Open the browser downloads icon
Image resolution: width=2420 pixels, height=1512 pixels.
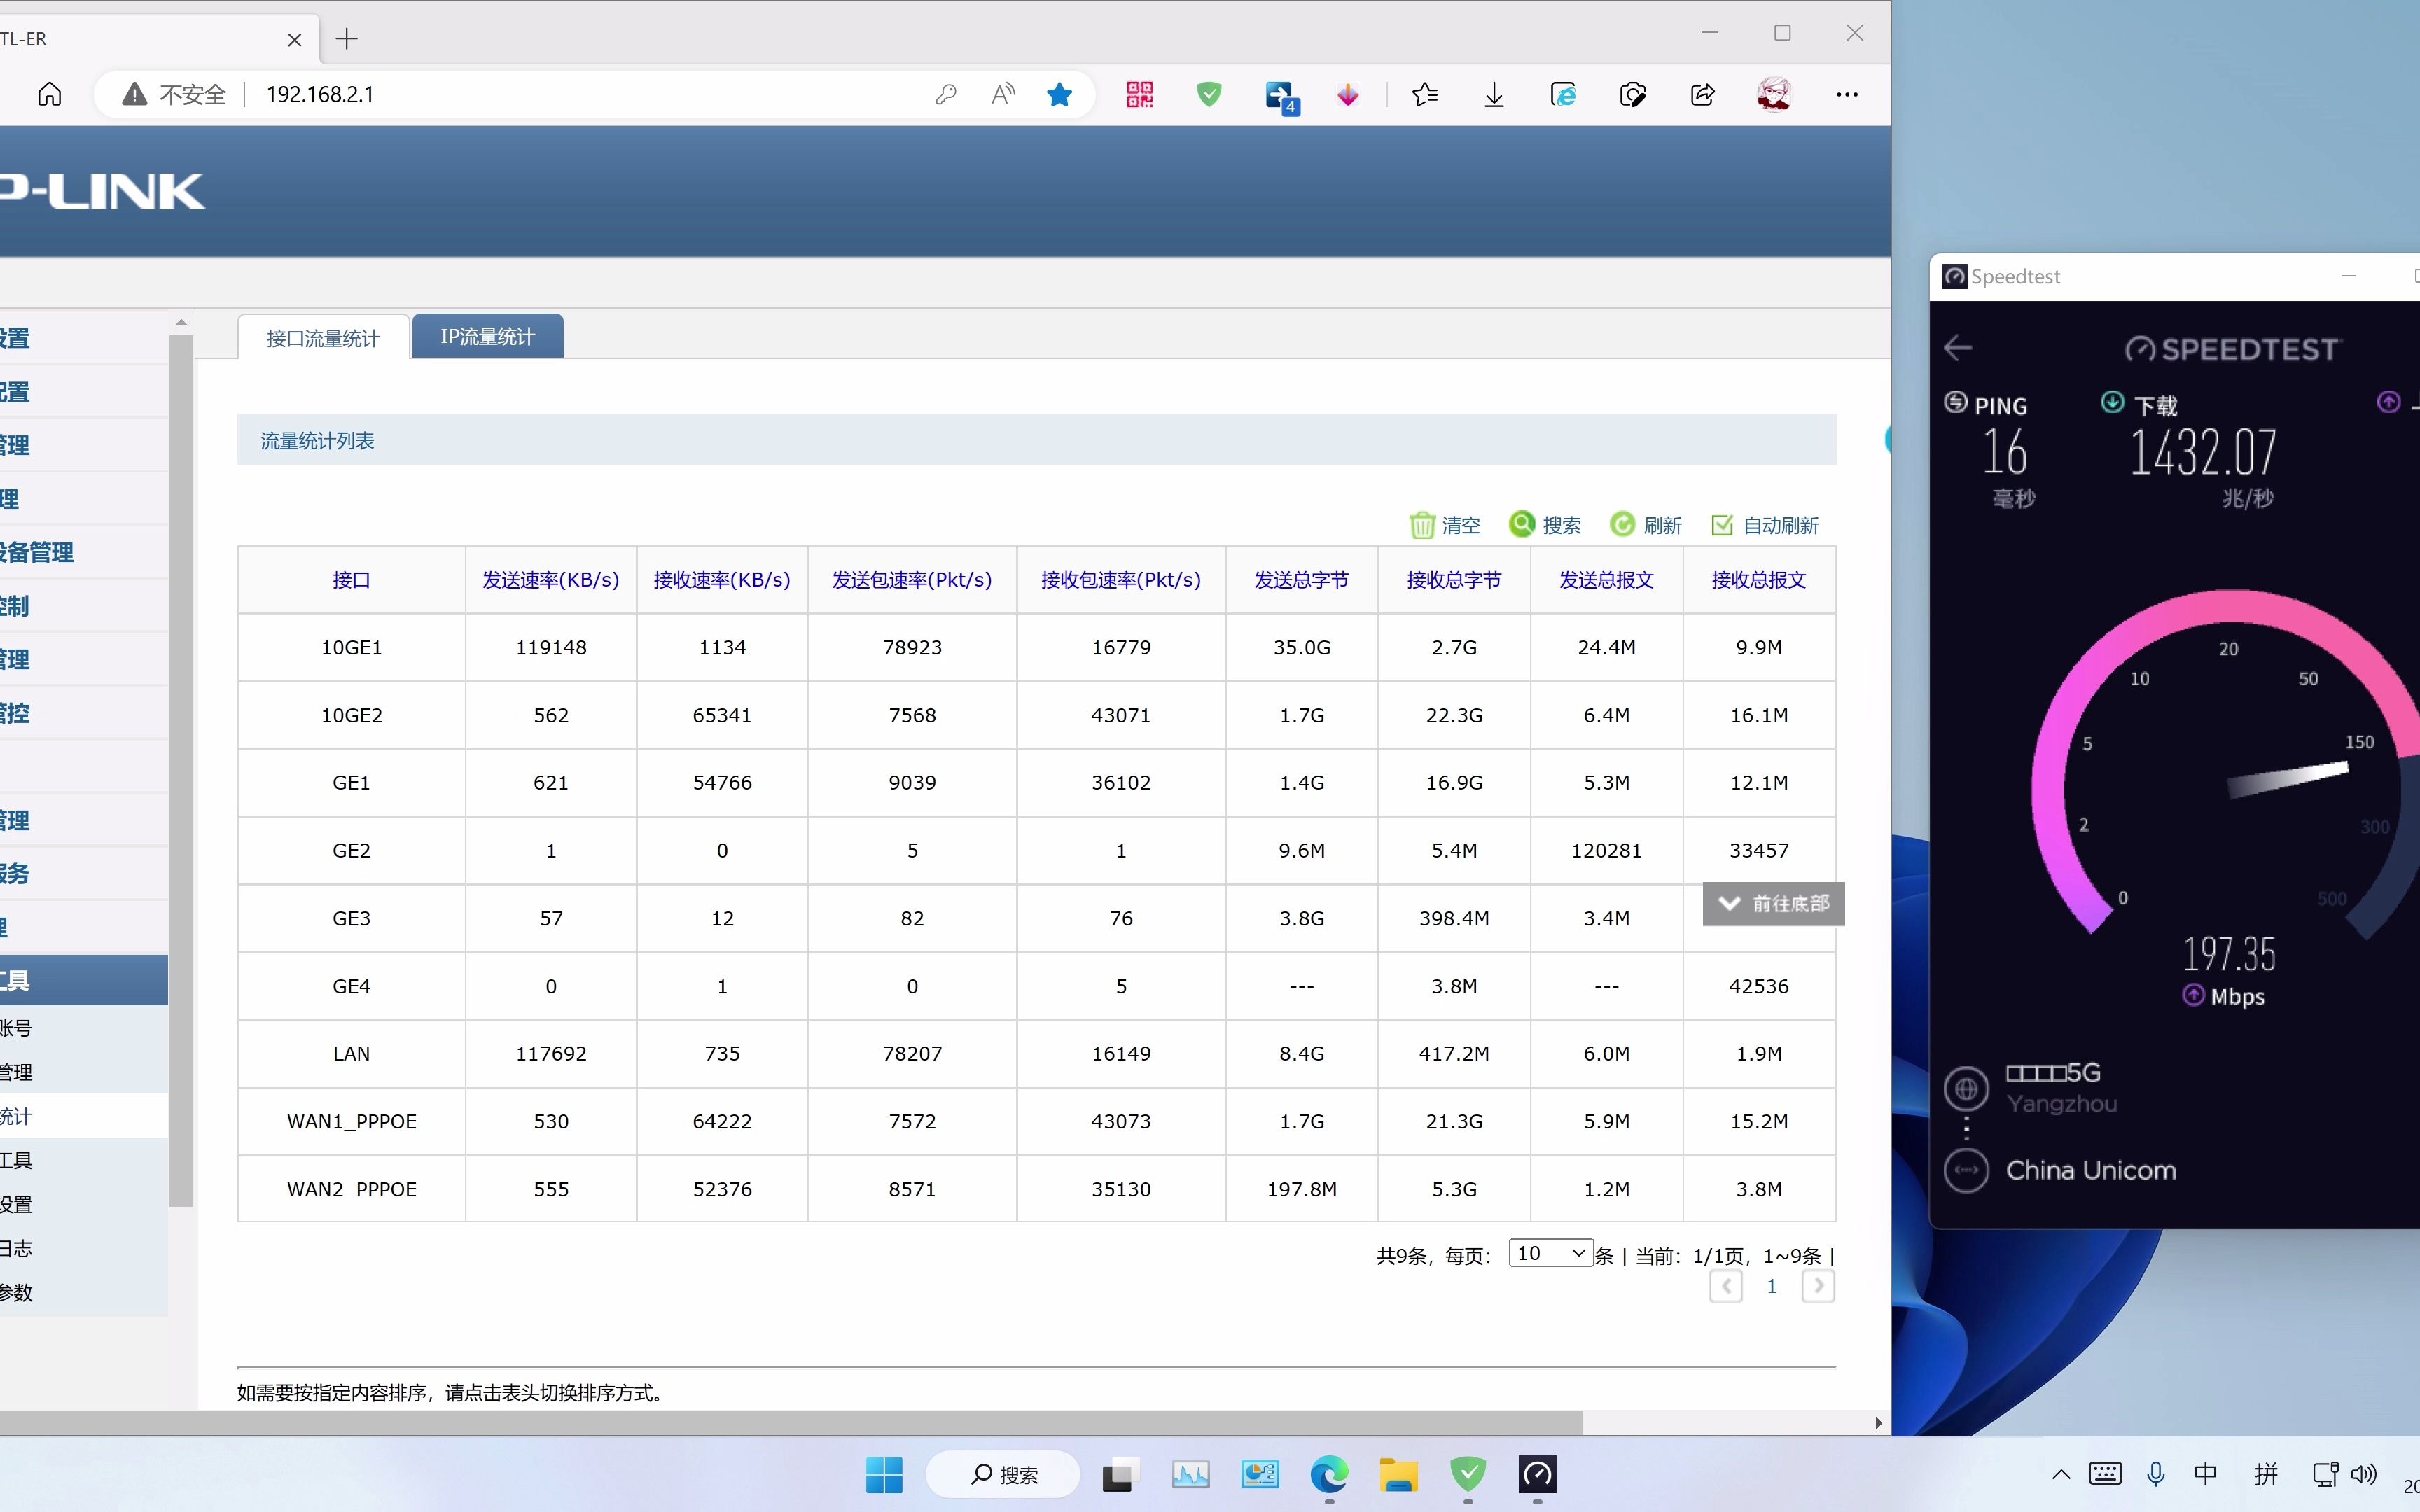point(1494,94)
